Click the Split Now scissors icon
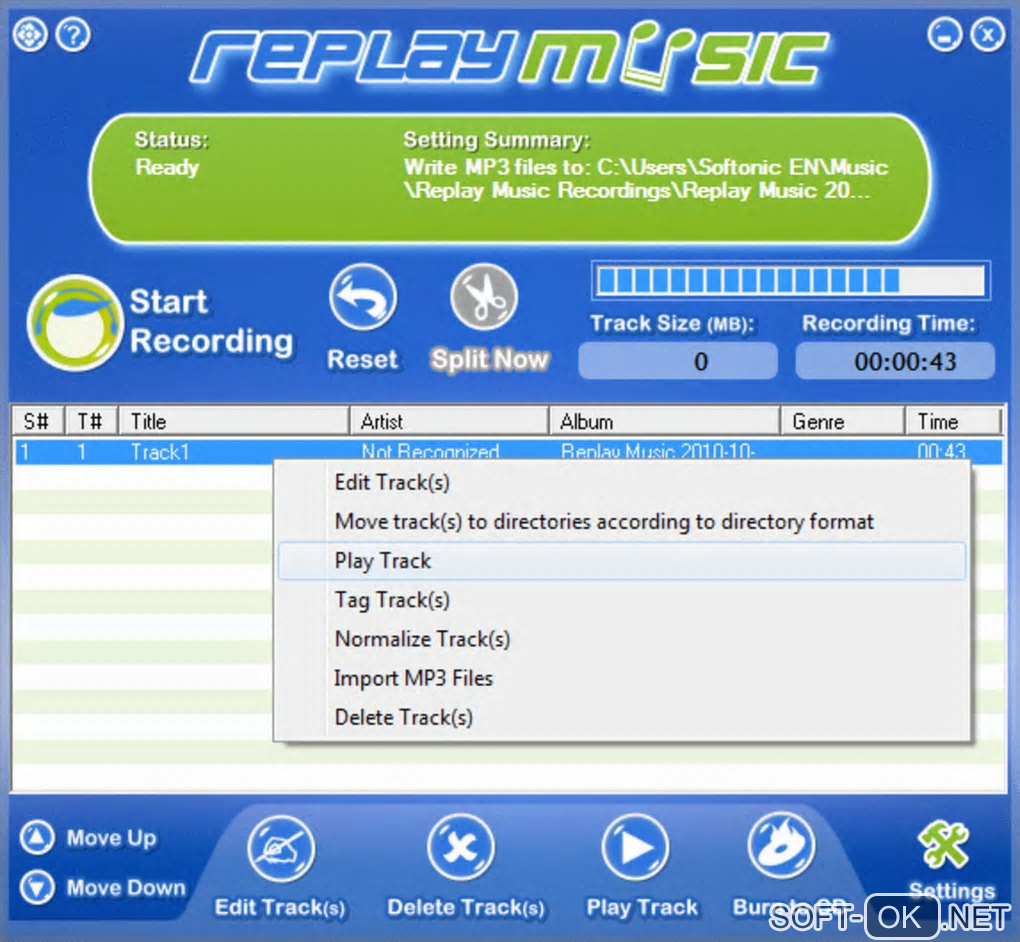 click(484, 297)
